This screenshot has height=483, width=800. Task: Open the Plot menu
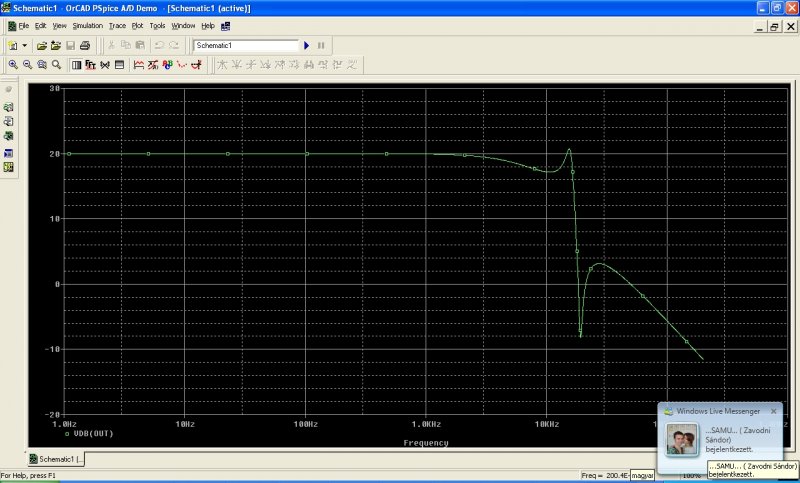click(x=137, y=26)
